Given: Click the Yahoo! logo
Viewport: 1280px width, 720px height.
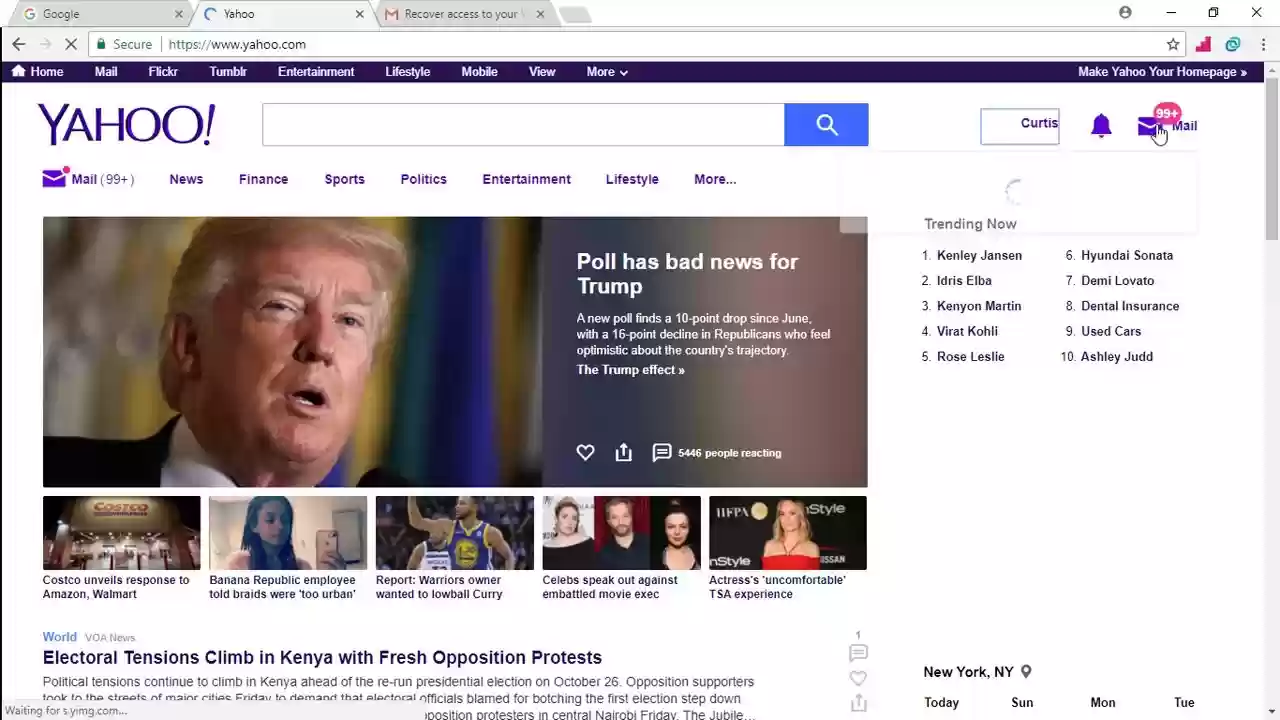Looking at the screenshot, I should [x=126, y=125].
